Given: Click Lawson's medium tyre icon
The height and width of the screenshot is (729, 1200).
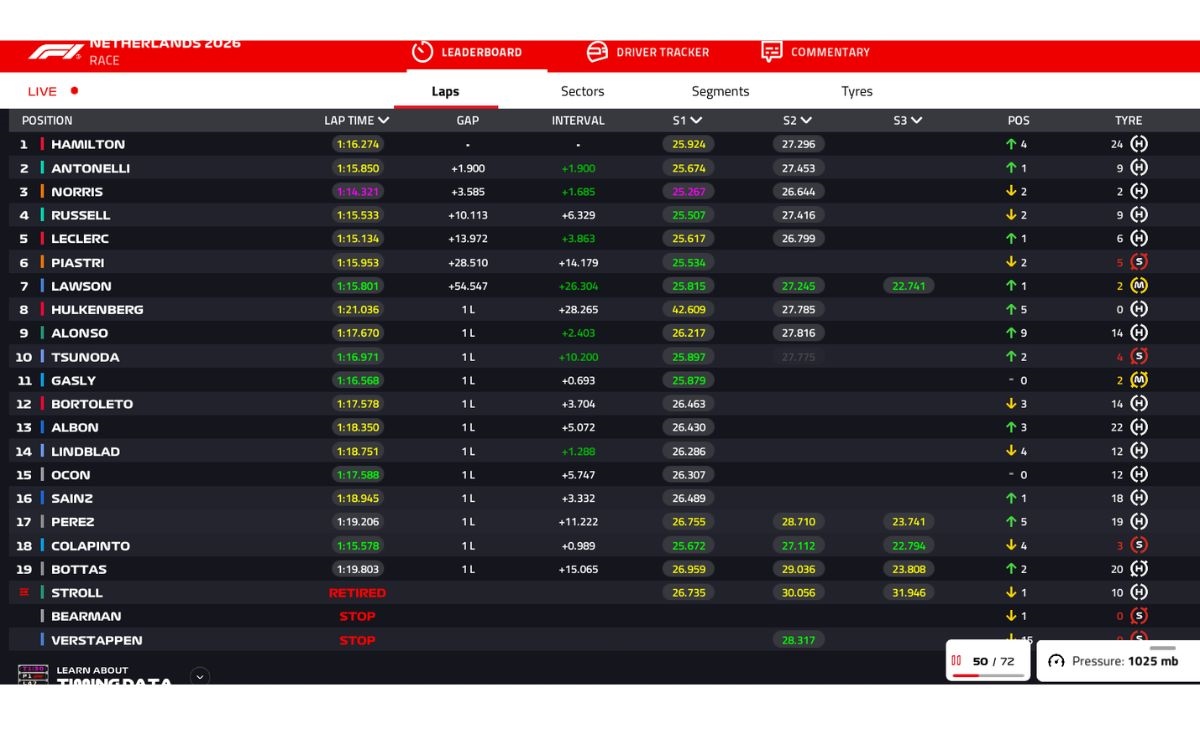Looking at the screenshot, I should tap(1138, 286).
